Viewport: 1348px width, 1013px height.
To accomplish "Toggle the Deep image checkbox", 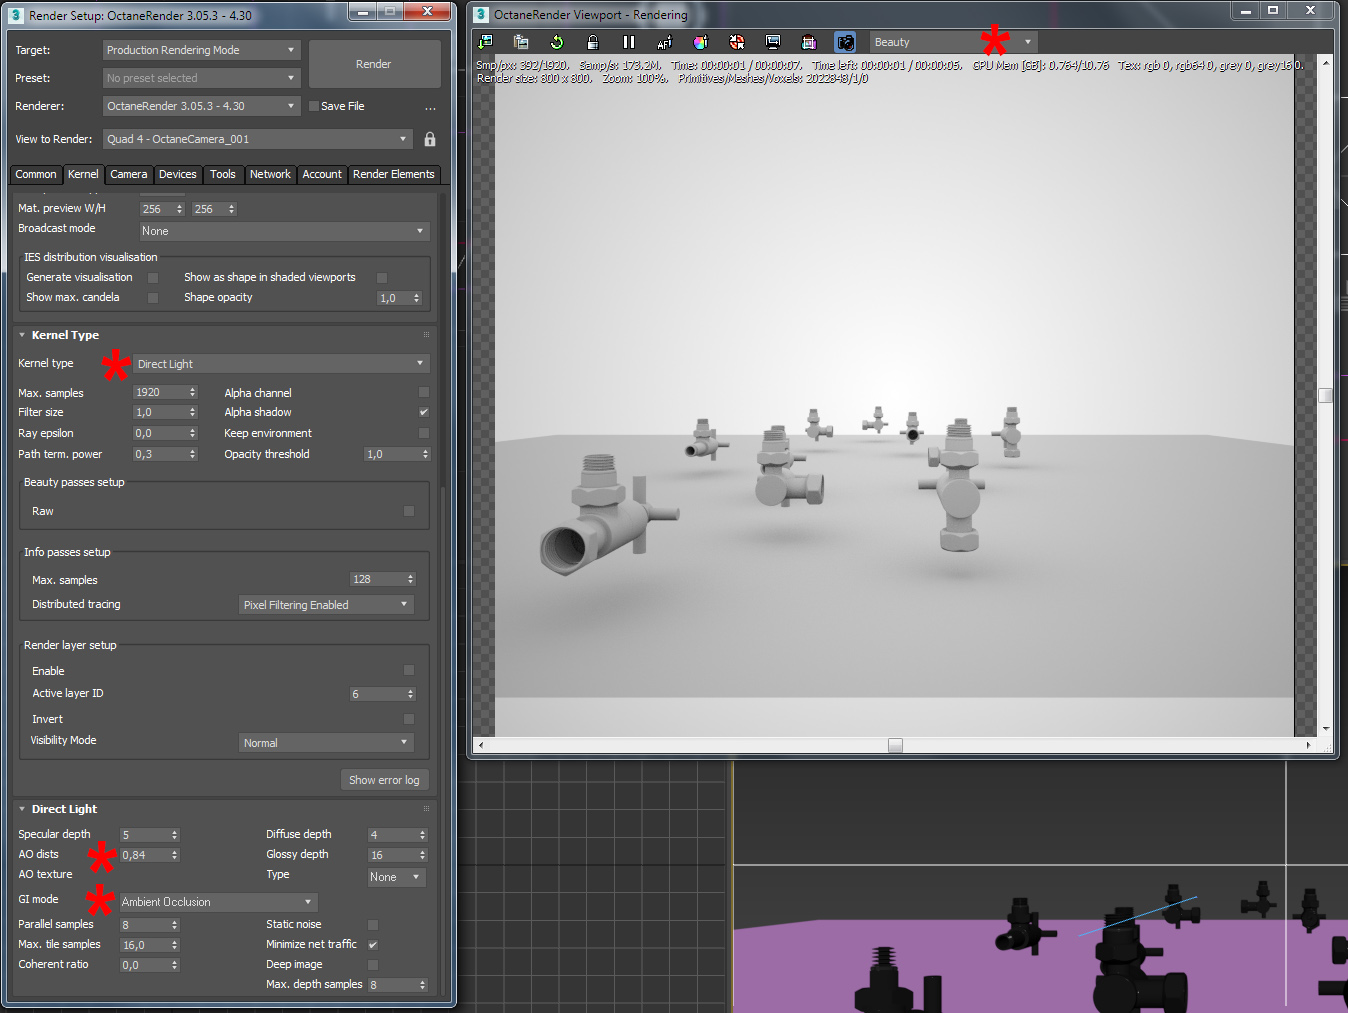I will coord(373,965).
